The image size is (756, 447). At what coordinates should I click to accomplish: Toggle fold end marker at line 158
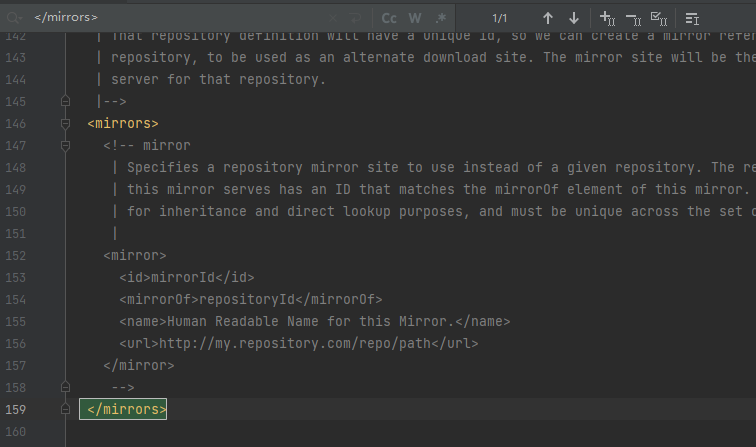[66, 387]
